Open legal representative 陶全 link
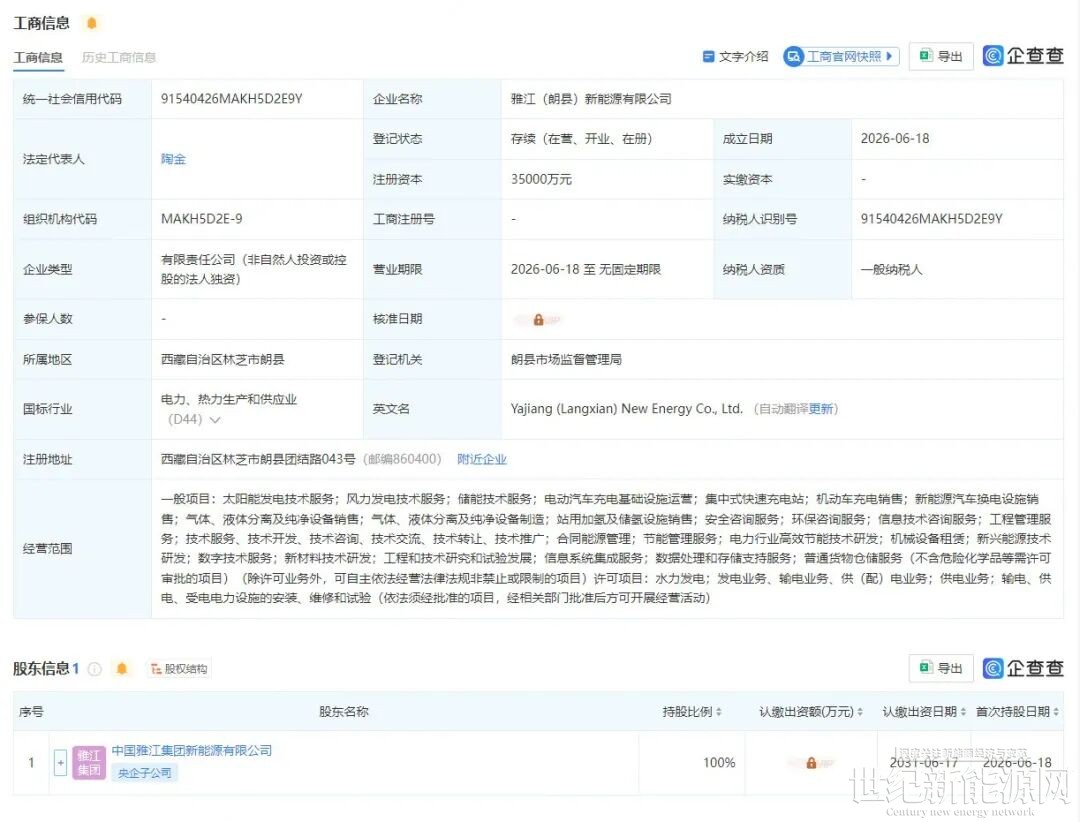The height and width of the screenshot is (822, 1080). pos(174,159)
